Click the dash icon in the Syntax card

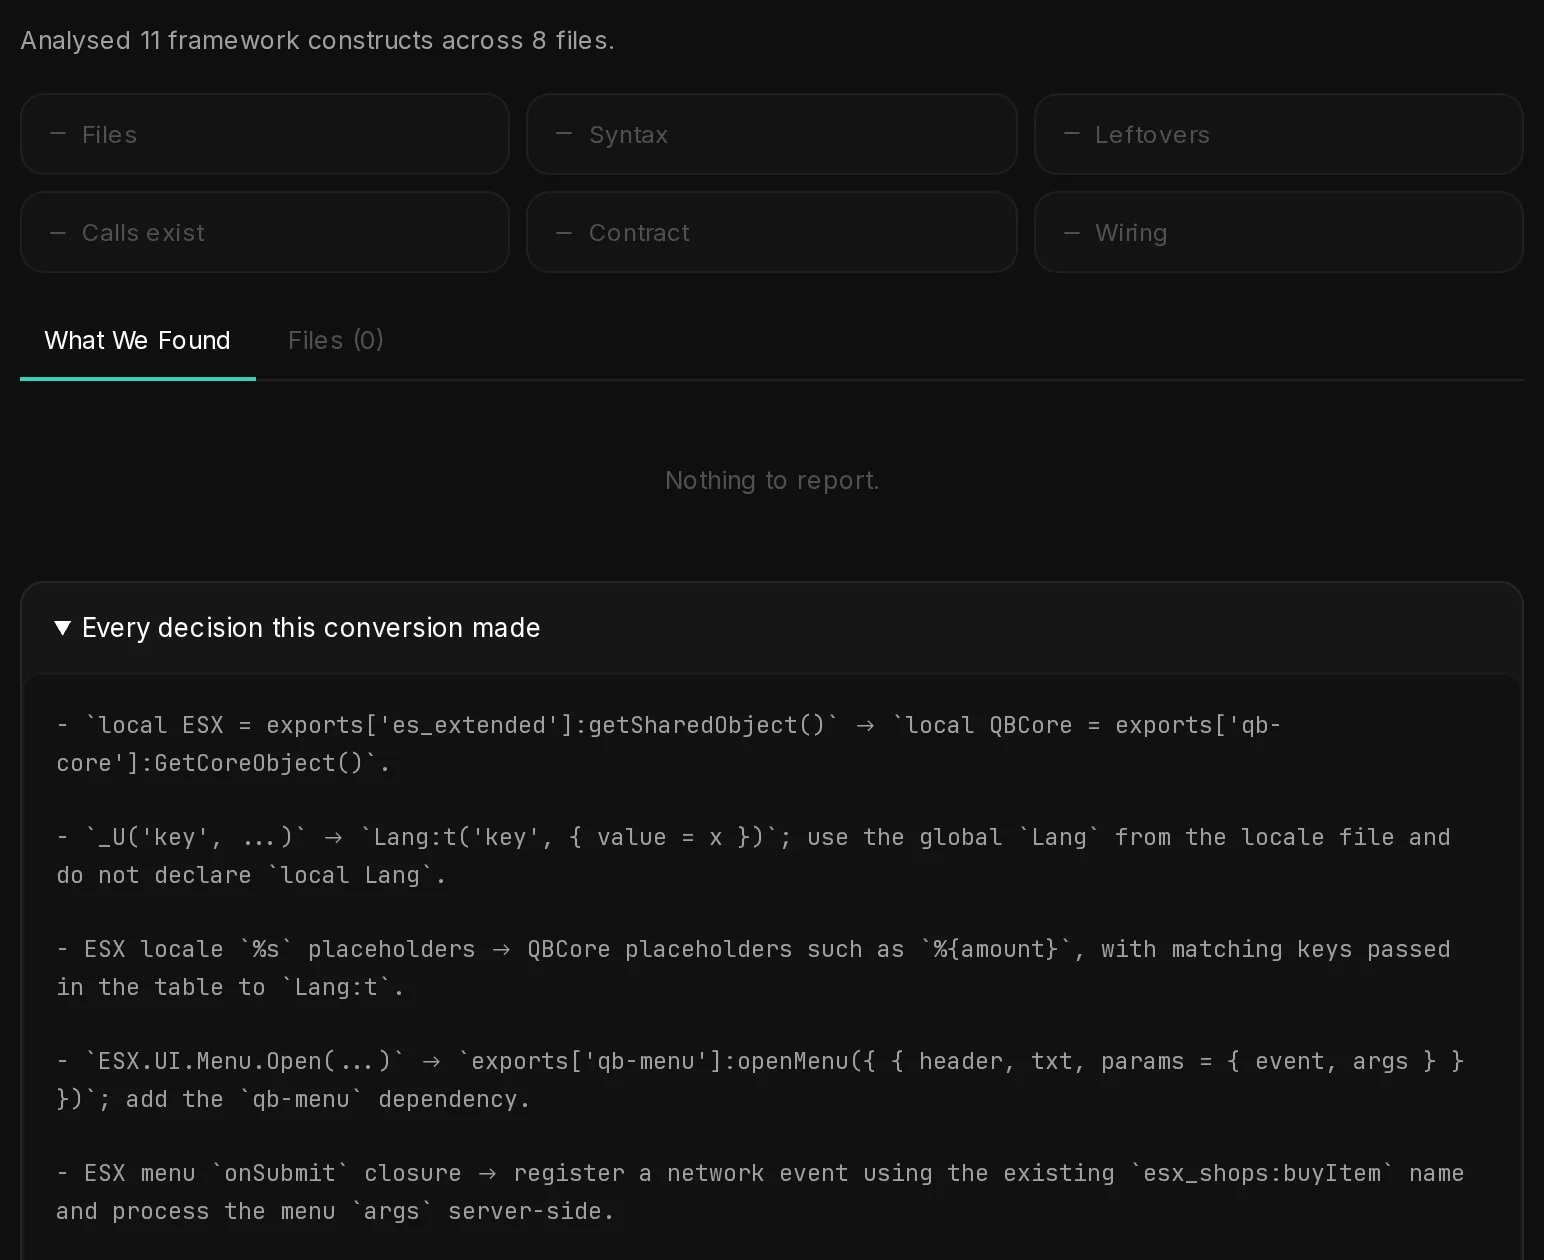point(564,134)
